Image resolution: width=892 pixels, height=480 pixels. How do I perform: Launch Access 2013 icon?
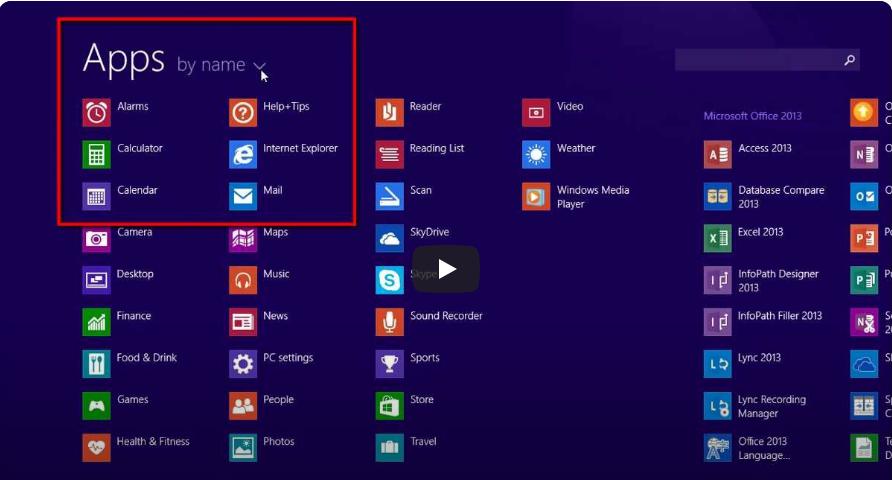point(717,155)
